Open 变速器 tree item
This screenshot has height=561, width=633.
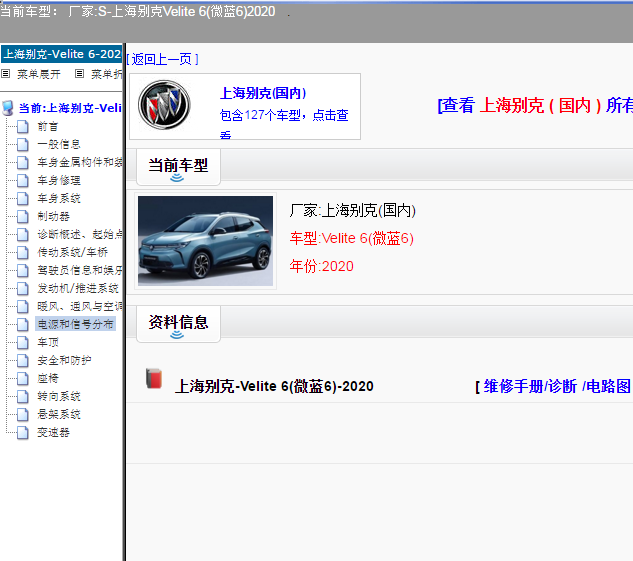click(x=54, y=433)
